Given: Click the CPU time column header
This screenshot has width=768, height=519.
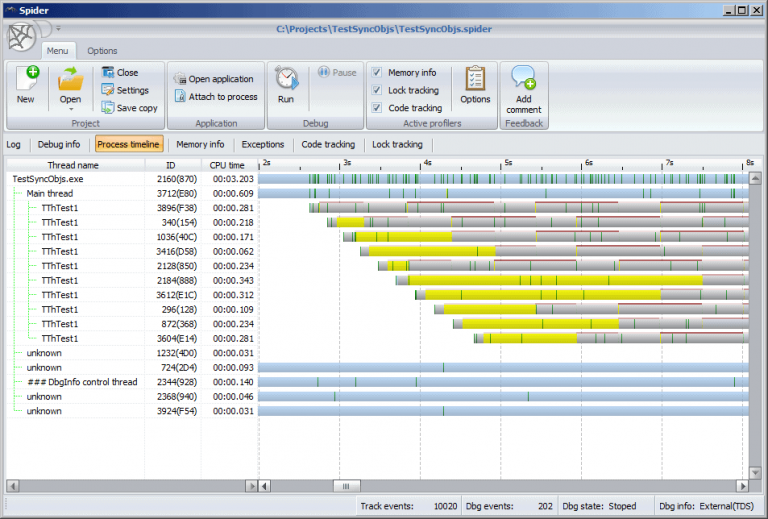Looking at the screenshot, I should click(226, 165).
